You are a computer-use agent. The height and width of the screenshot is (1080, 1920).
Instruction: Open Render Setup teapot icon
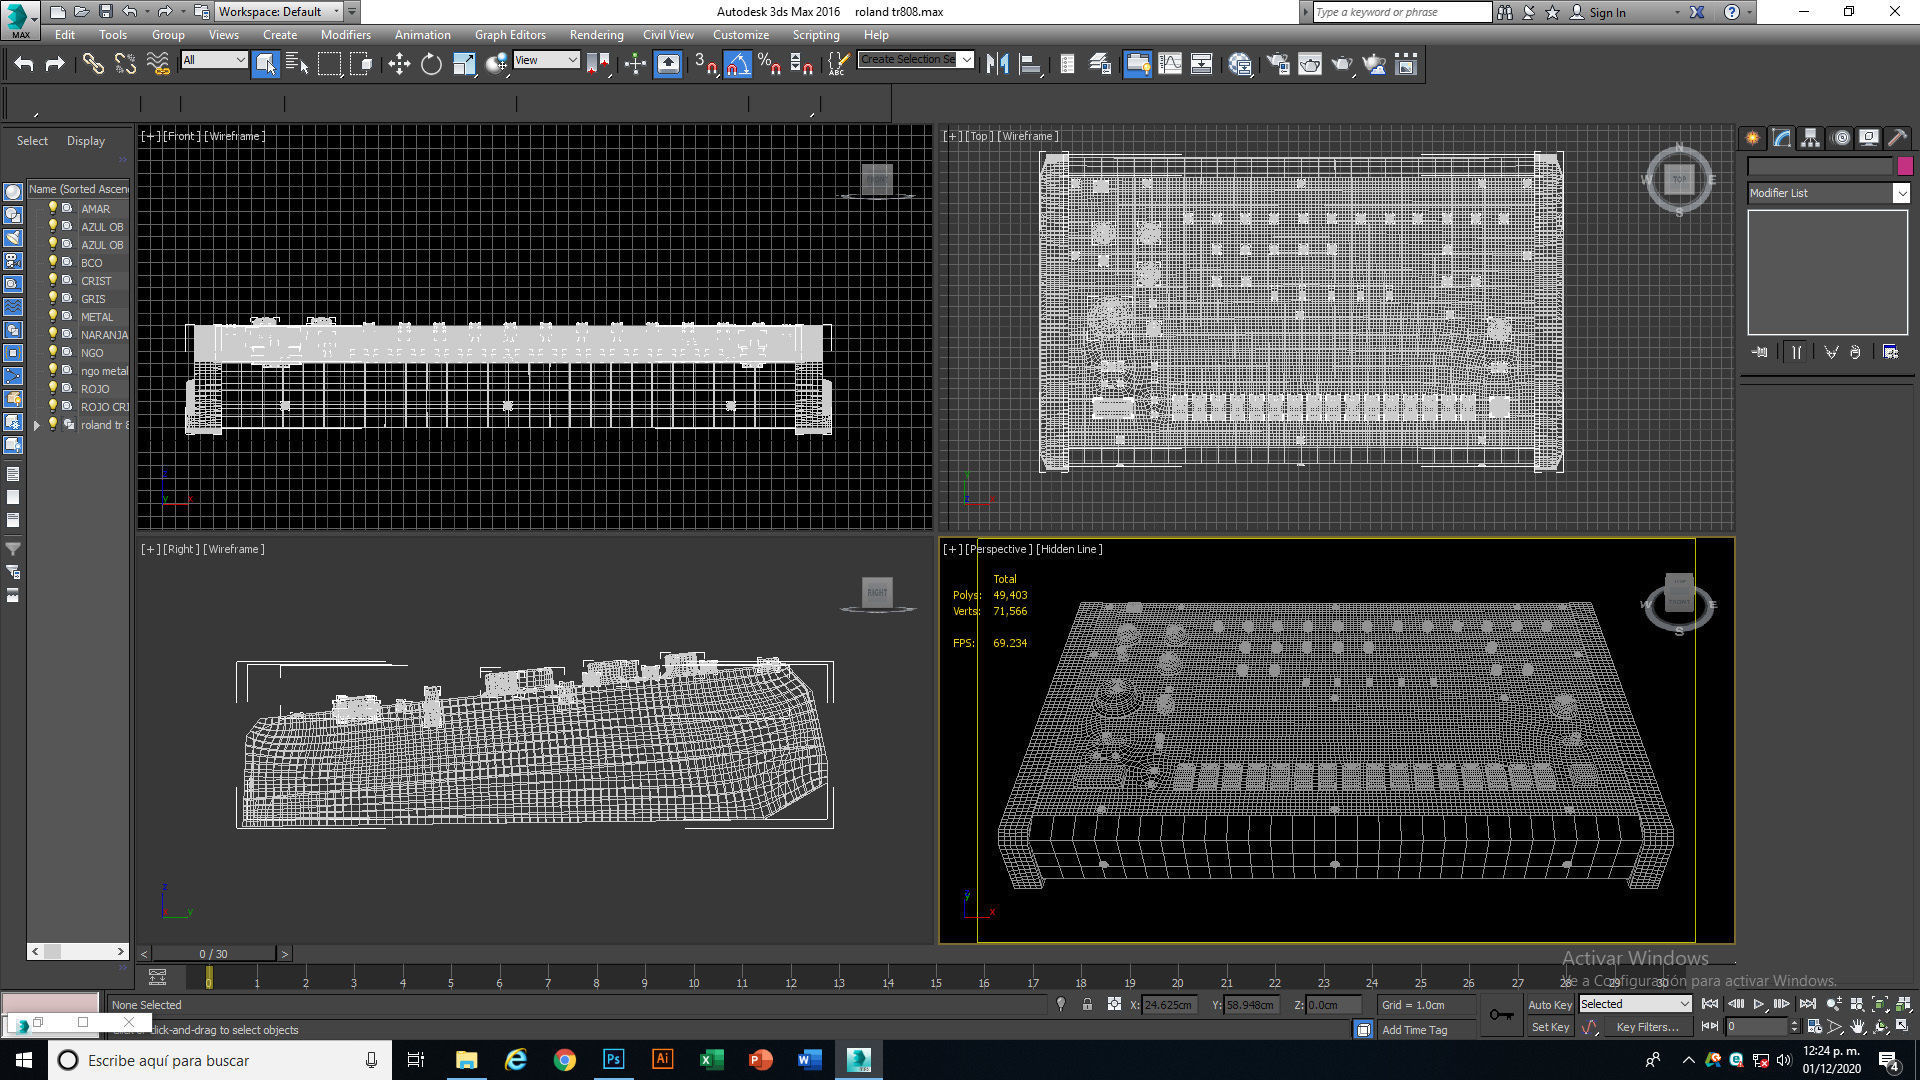(x=1278, y=64)
